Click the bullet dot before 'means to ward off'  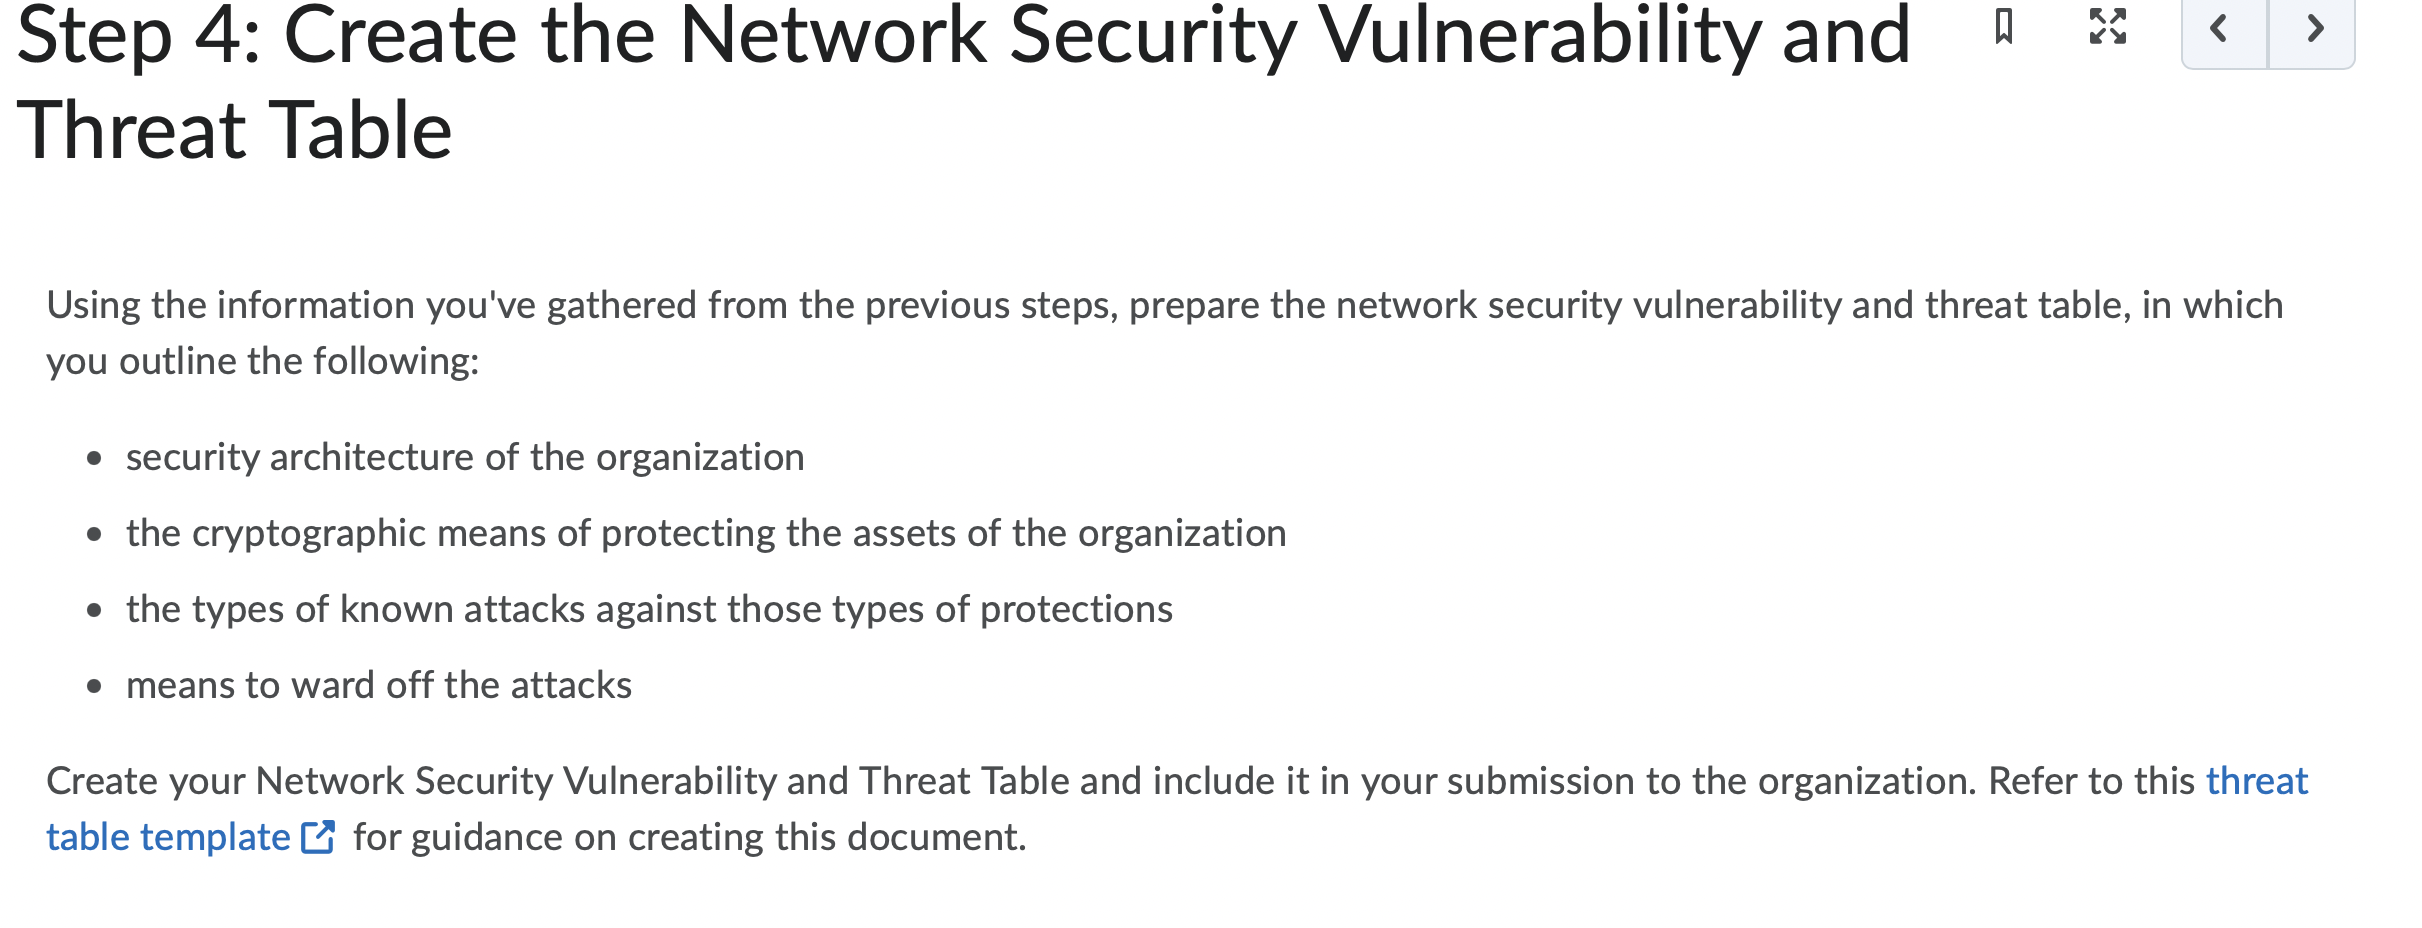click(x=94, y=687)
